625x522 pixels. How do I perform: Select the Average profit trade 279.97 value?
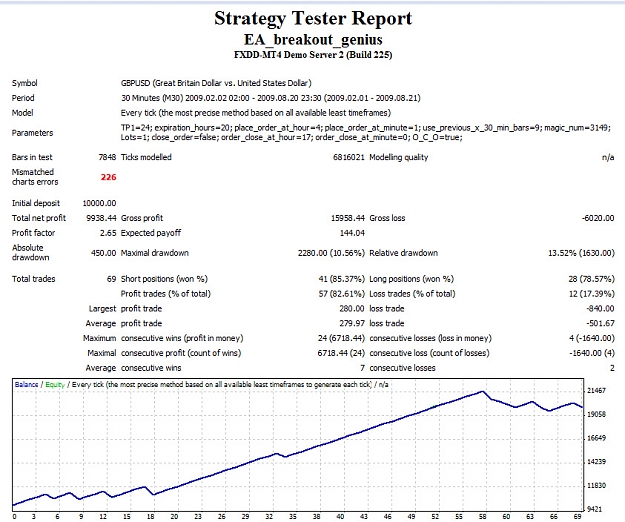click(352, 323)
